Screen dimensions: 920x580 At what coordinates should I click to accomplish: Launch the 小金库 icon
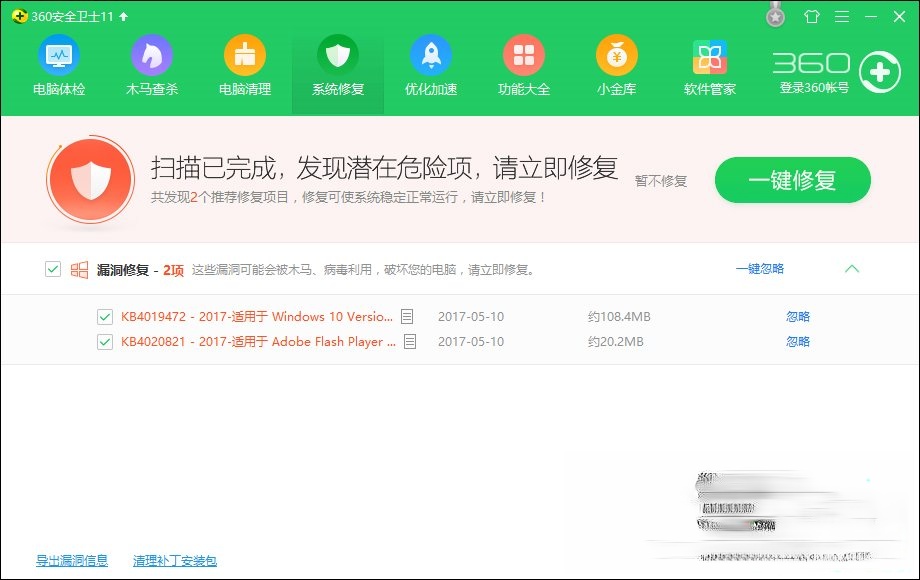[616, 65]
